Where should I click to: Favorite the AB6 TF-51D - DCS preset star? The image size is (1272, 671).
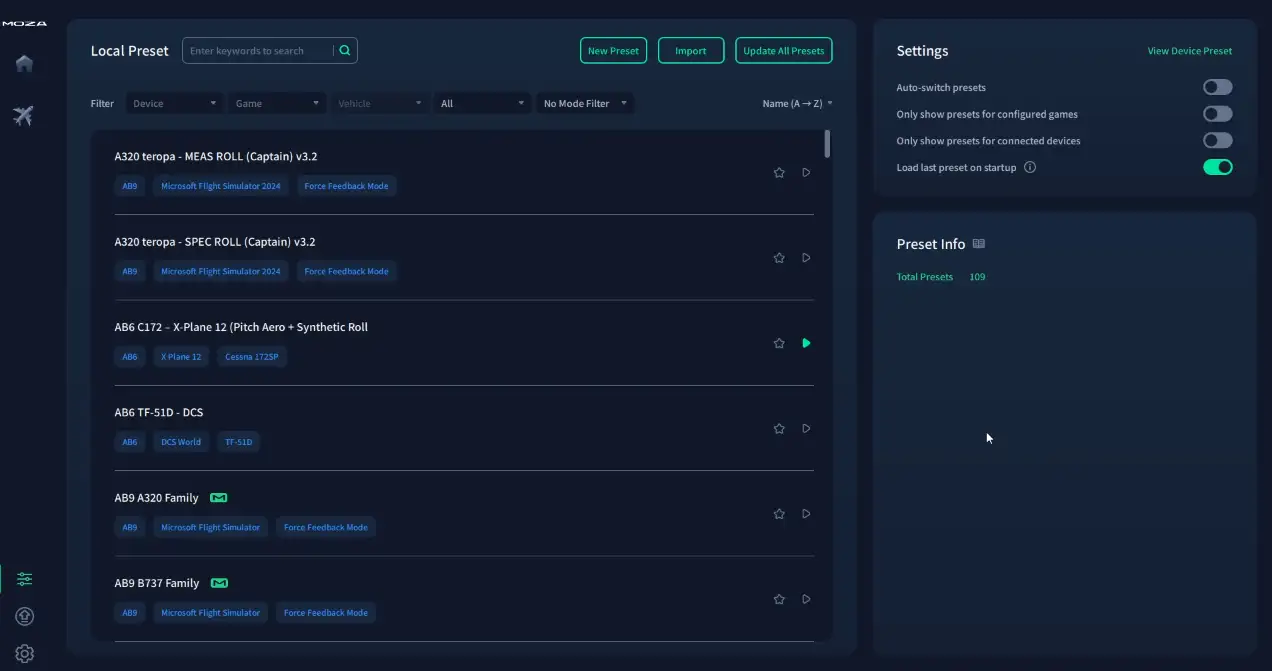click(779, 429)
